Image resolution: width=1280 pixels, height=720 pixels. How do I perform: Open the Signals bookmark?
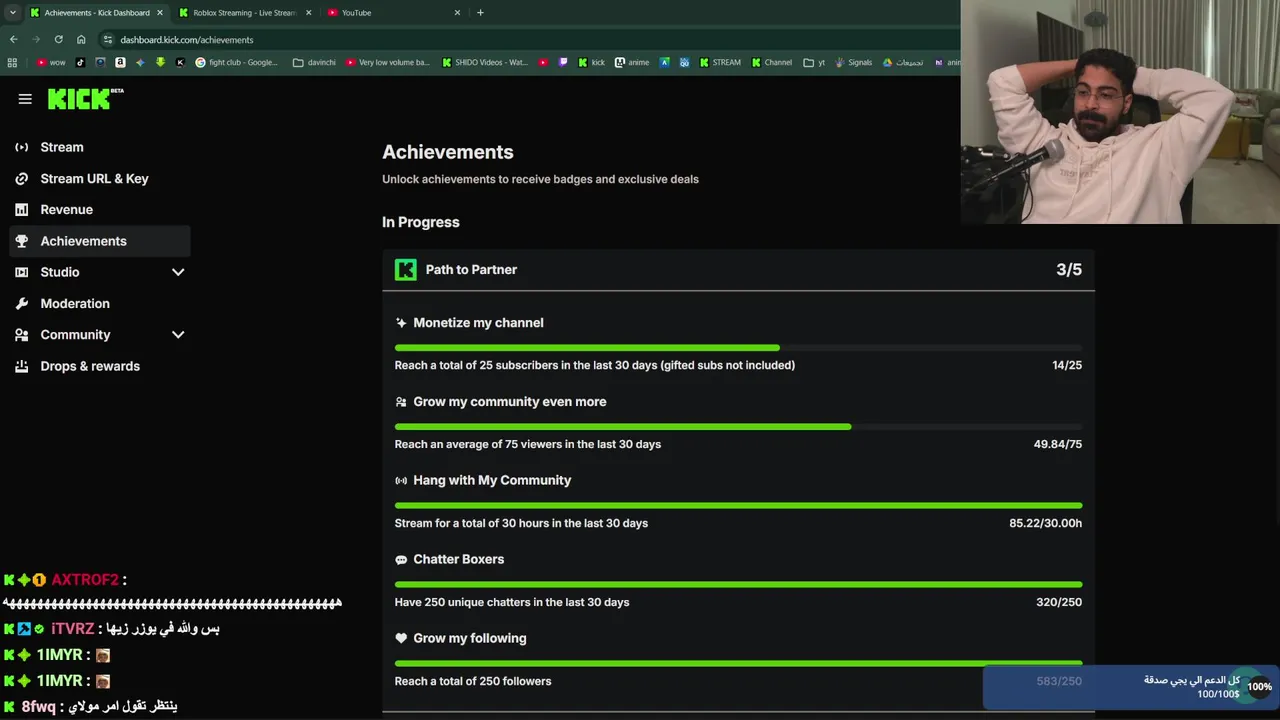853,62
